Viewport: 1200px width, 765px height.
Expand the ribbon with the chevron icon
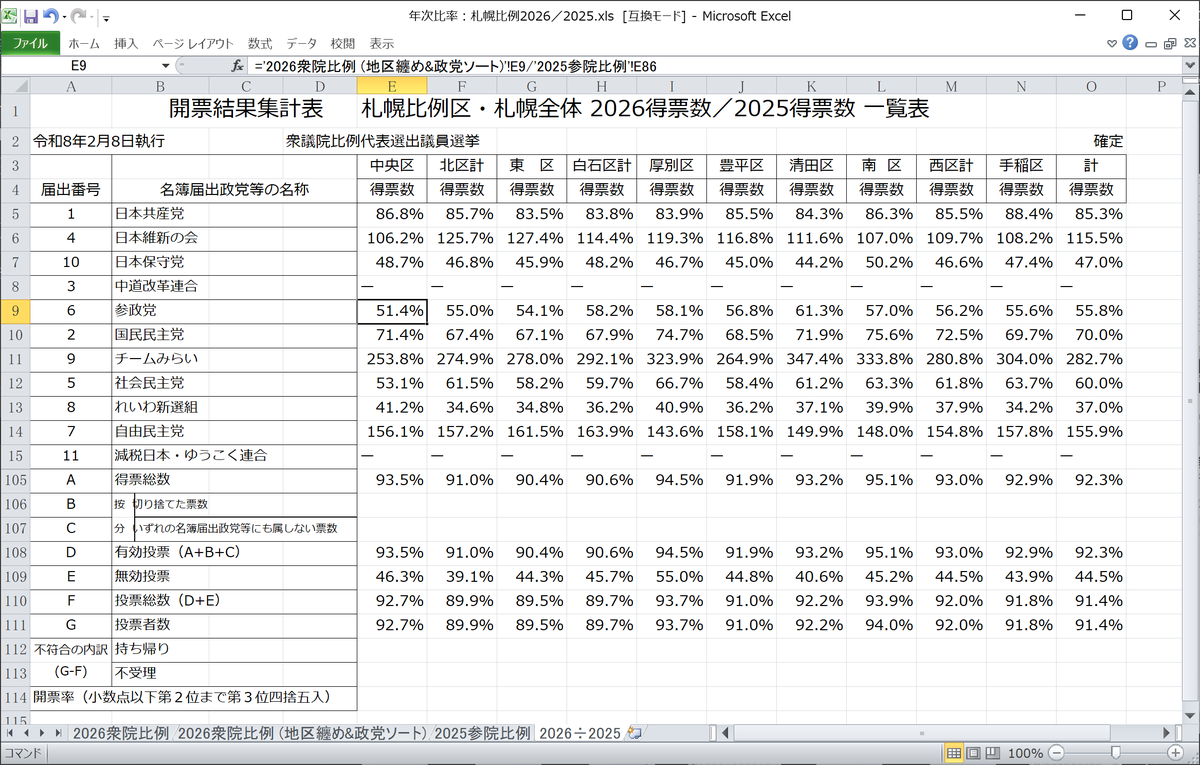(x=1112, y=44)
